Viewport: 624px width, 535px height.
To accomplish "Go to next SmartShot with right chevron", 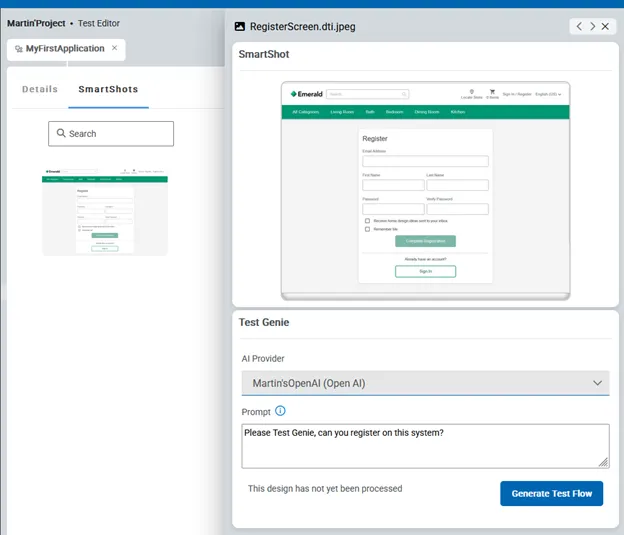I will 593,26.
